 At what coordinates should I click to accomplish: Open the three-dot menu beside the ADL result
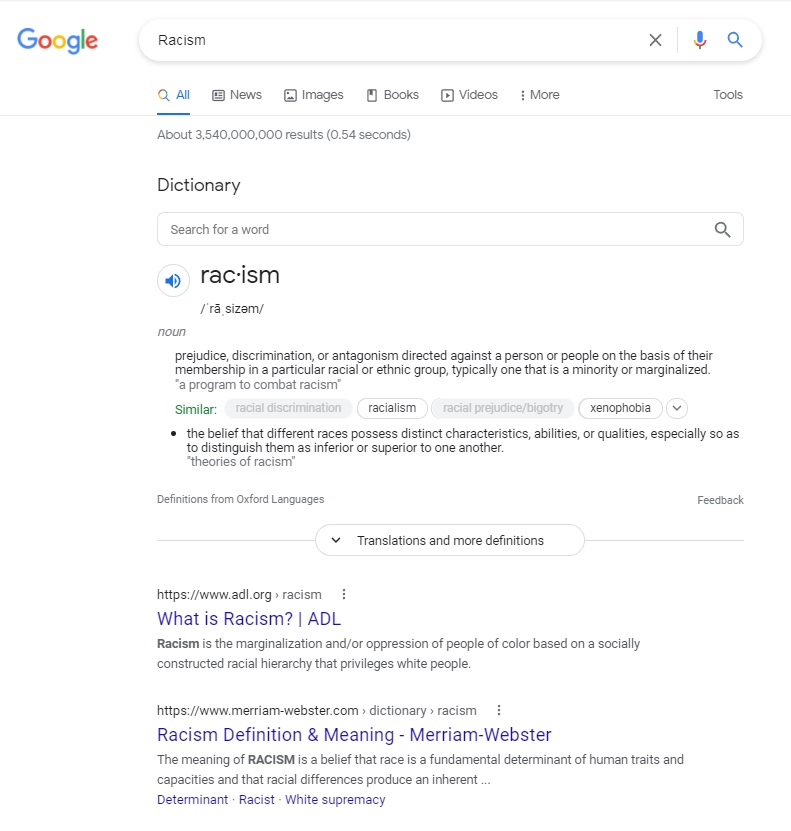[x=344, y=594]
